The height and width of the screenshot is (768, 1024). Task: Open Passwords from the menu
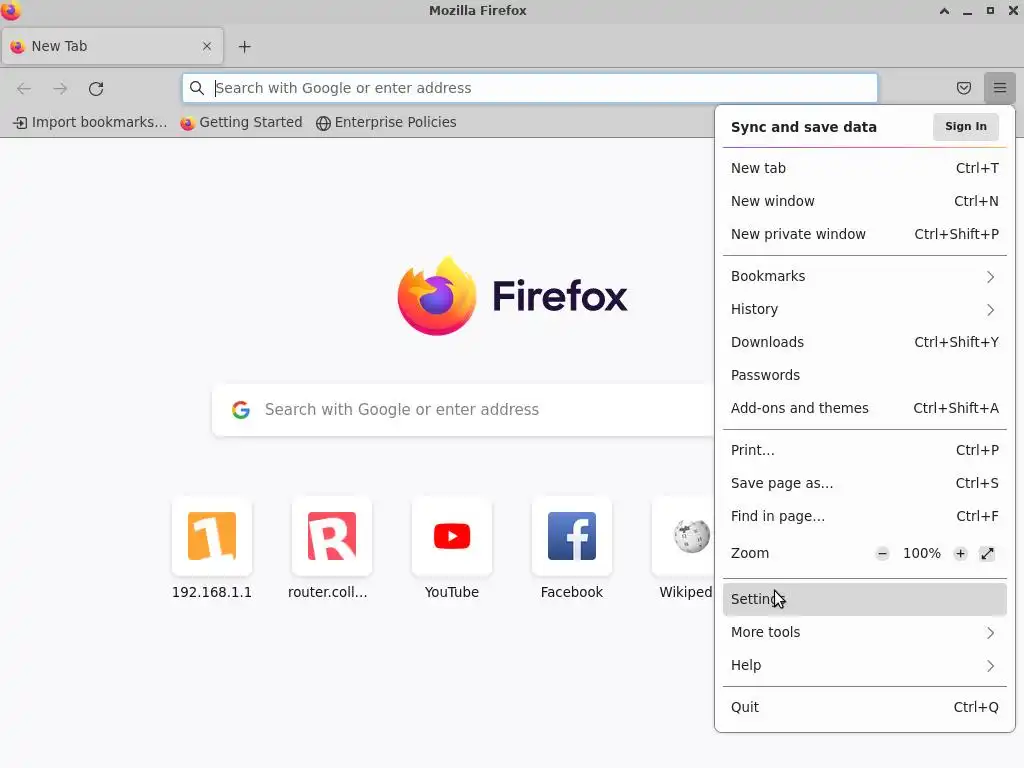coord(865,376)
